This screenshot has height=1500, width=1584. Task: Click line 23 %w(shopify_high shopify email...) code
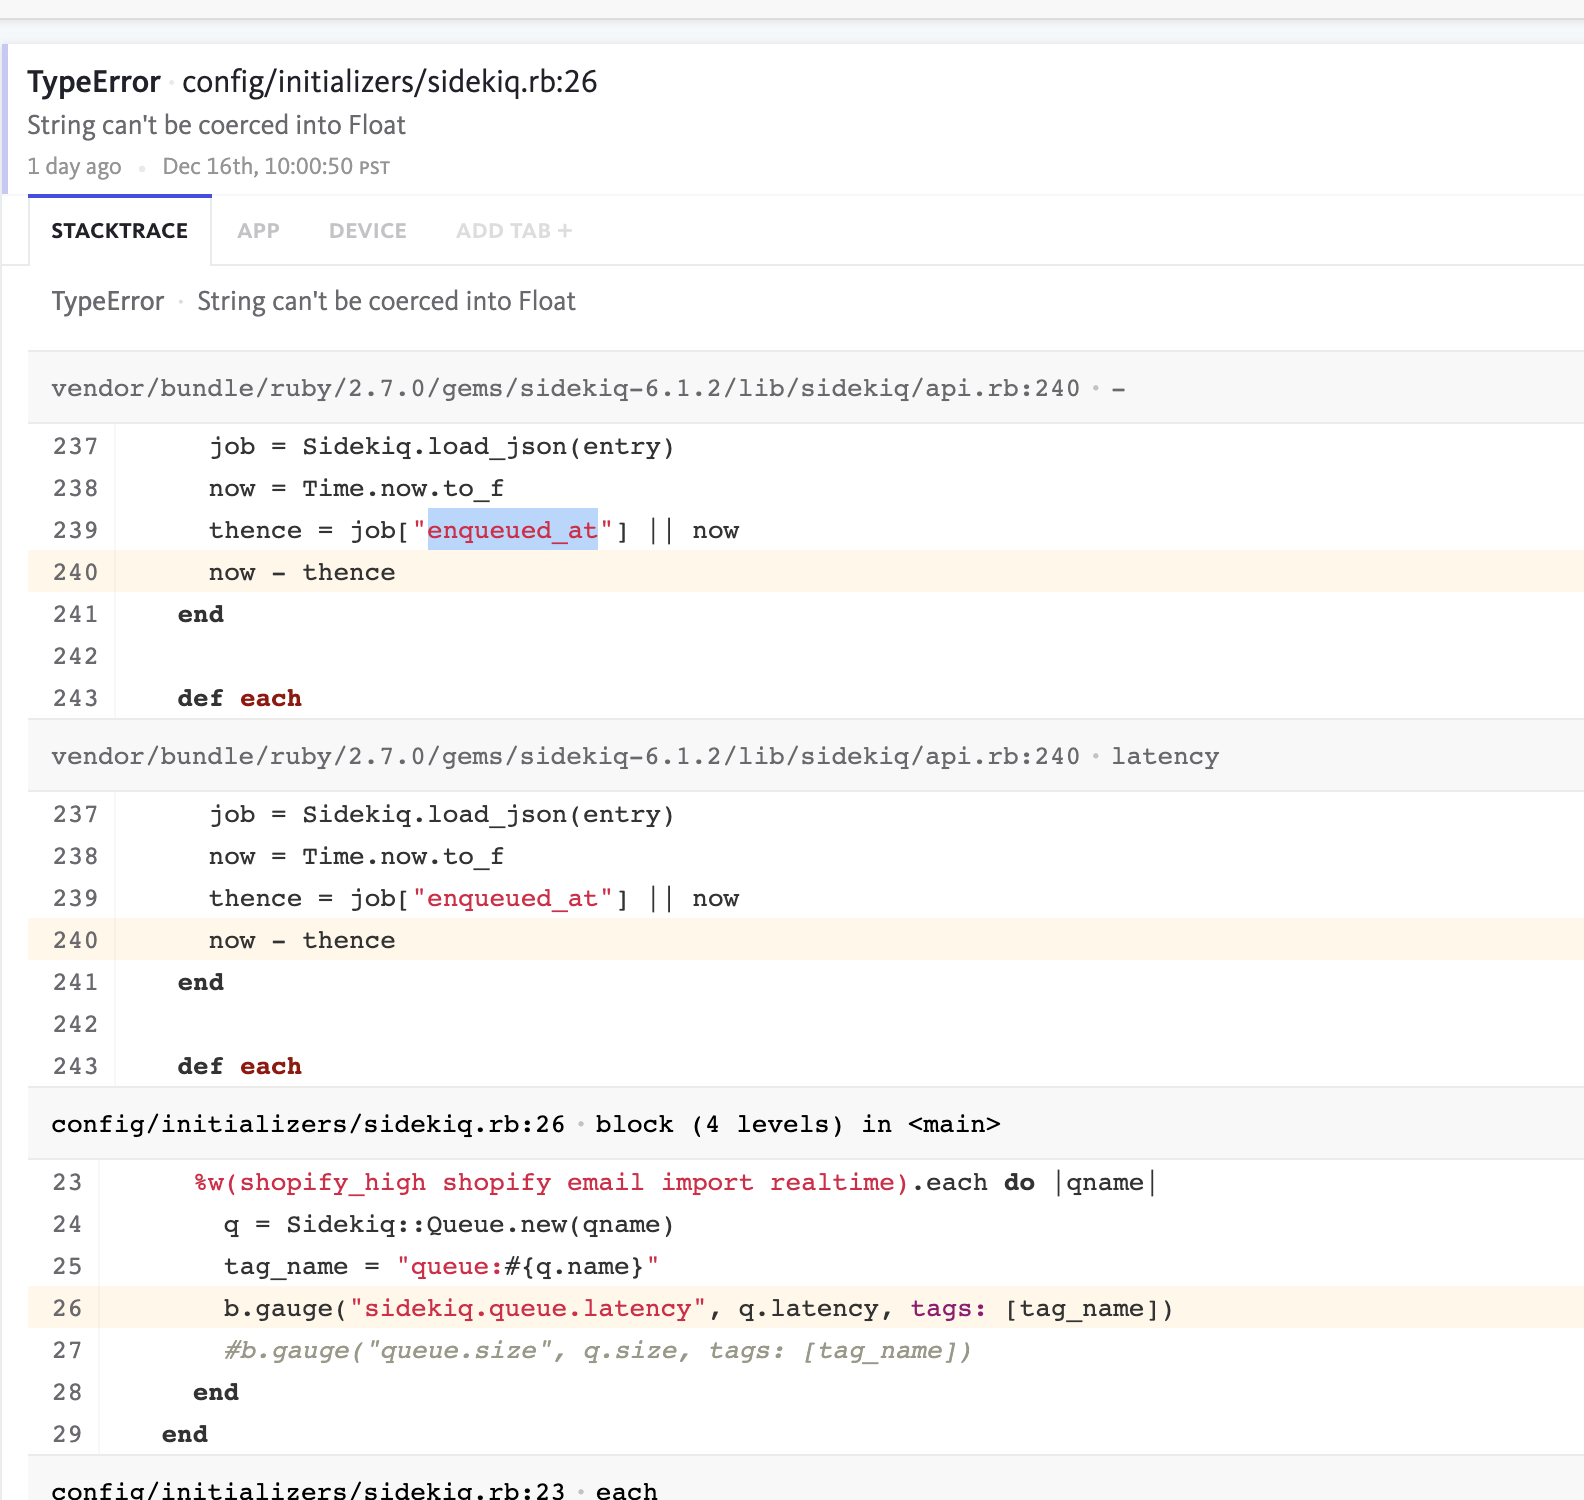[x=675, y=1182]
